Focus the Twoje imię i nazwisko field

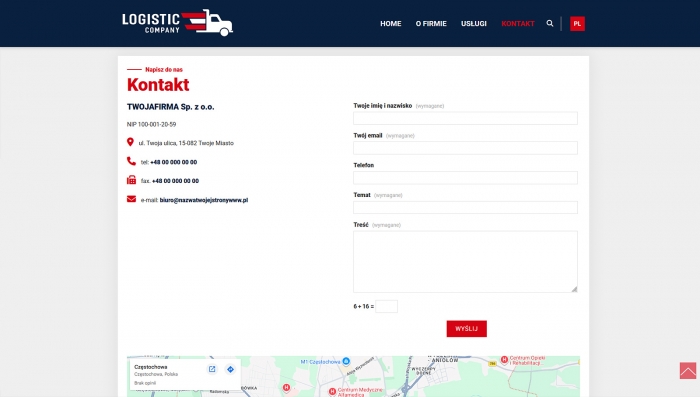tap(465, 118)
